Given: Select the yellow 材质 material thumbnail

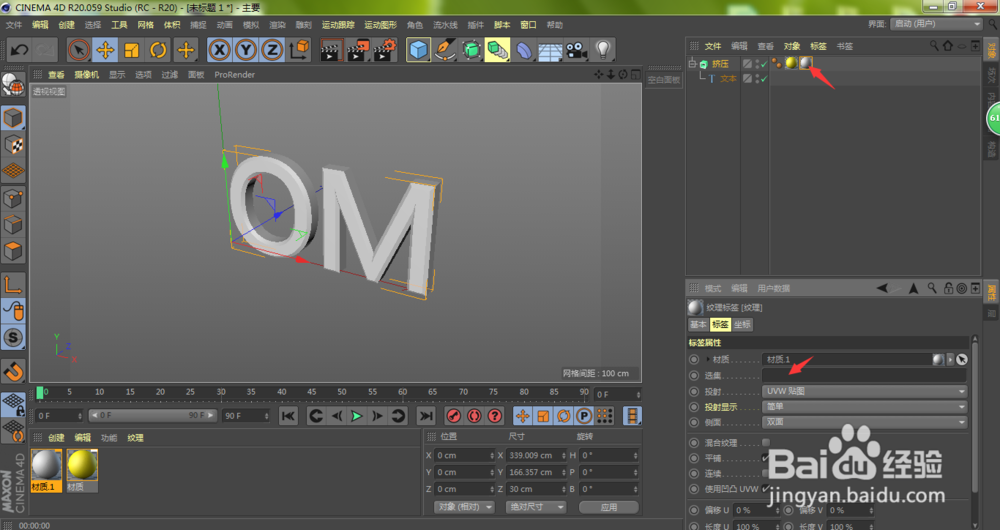Looking at the screenshot, I should pos(82,470).
